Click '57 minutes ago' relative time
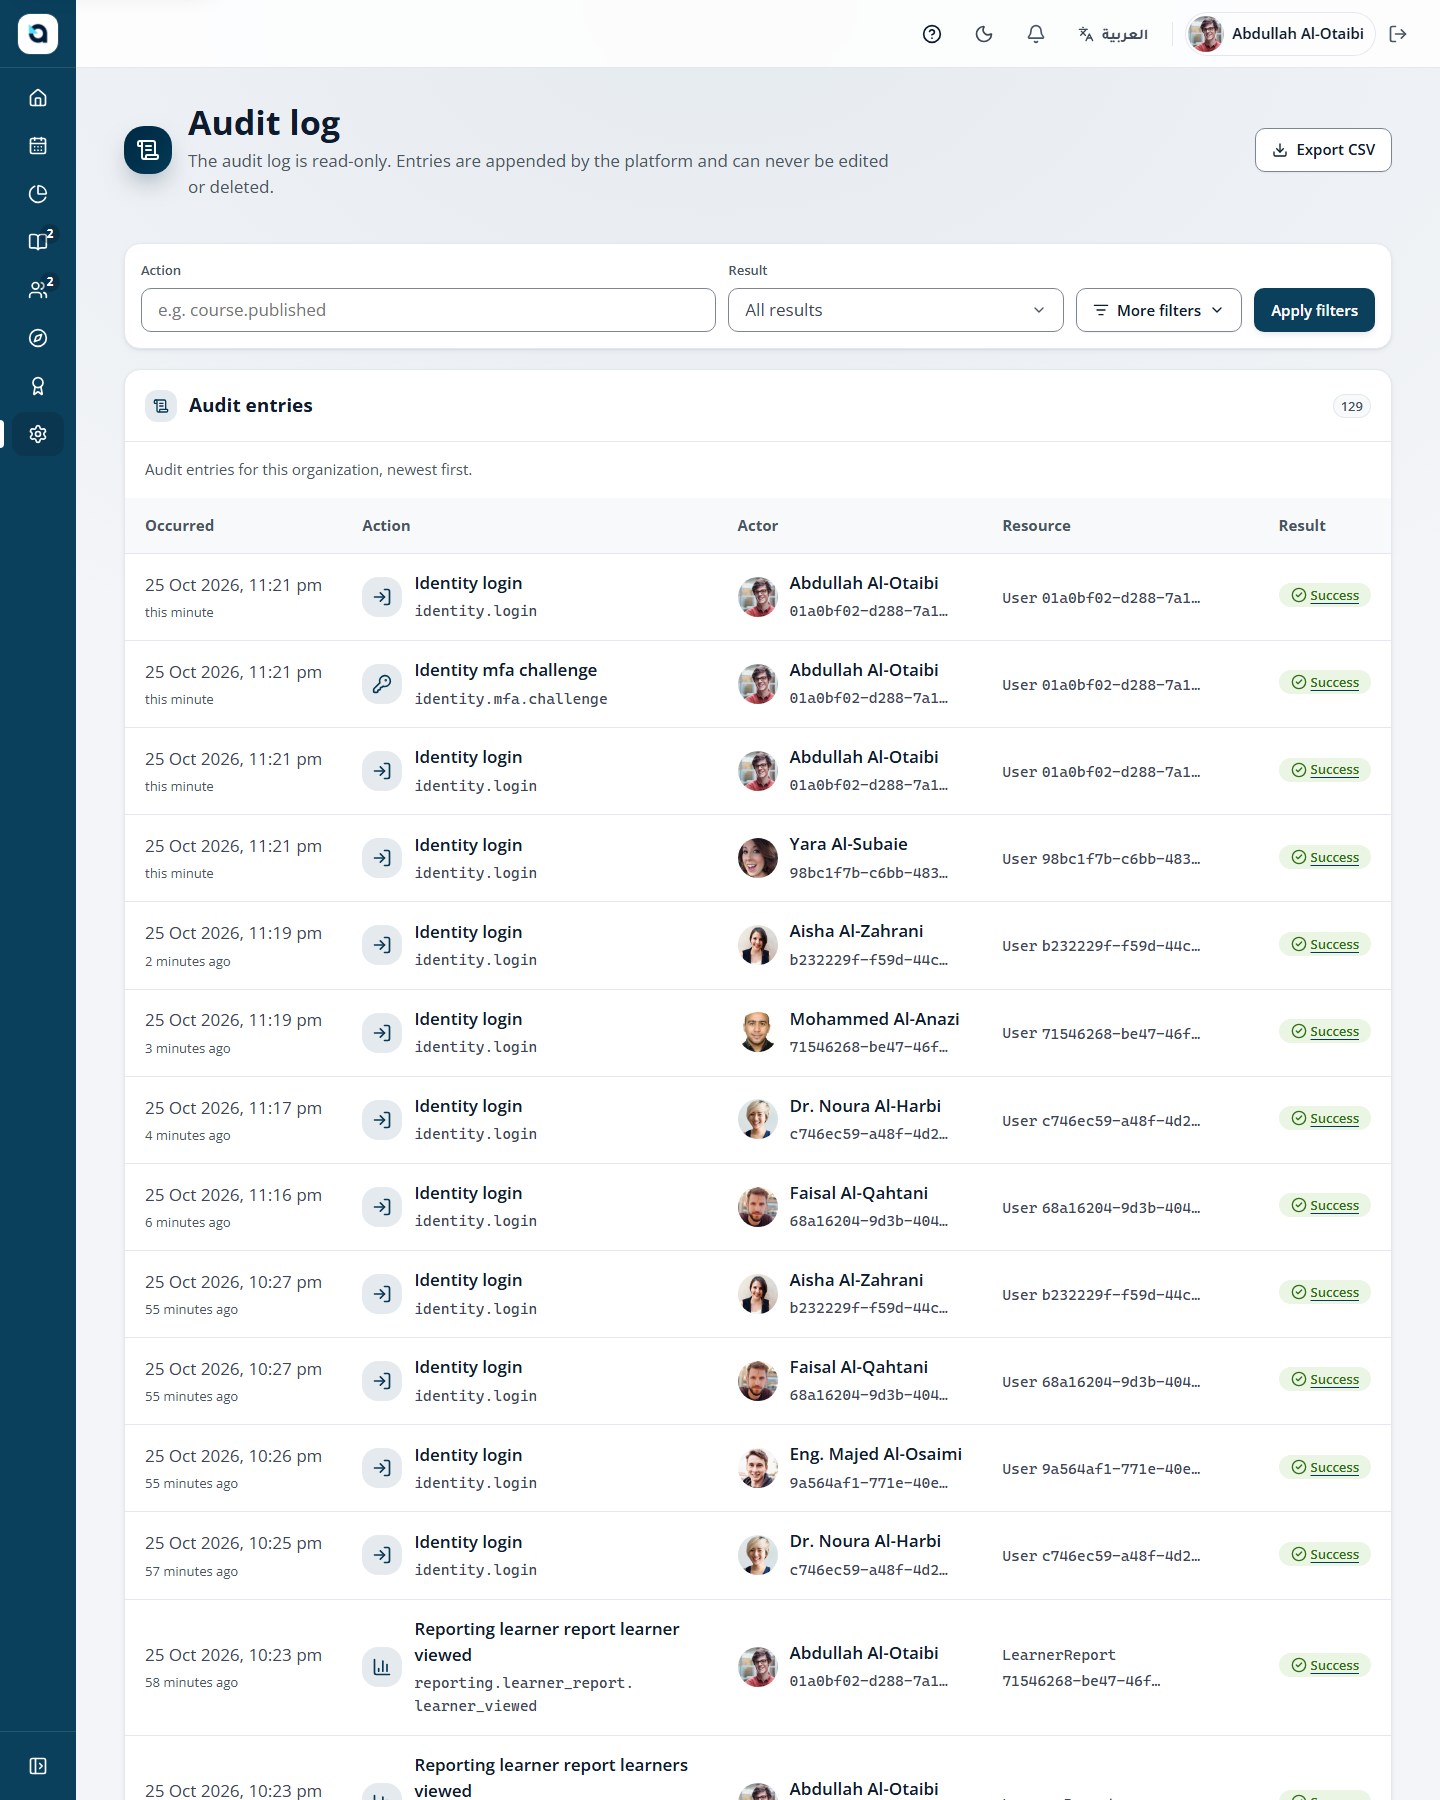 [191, 1571]
